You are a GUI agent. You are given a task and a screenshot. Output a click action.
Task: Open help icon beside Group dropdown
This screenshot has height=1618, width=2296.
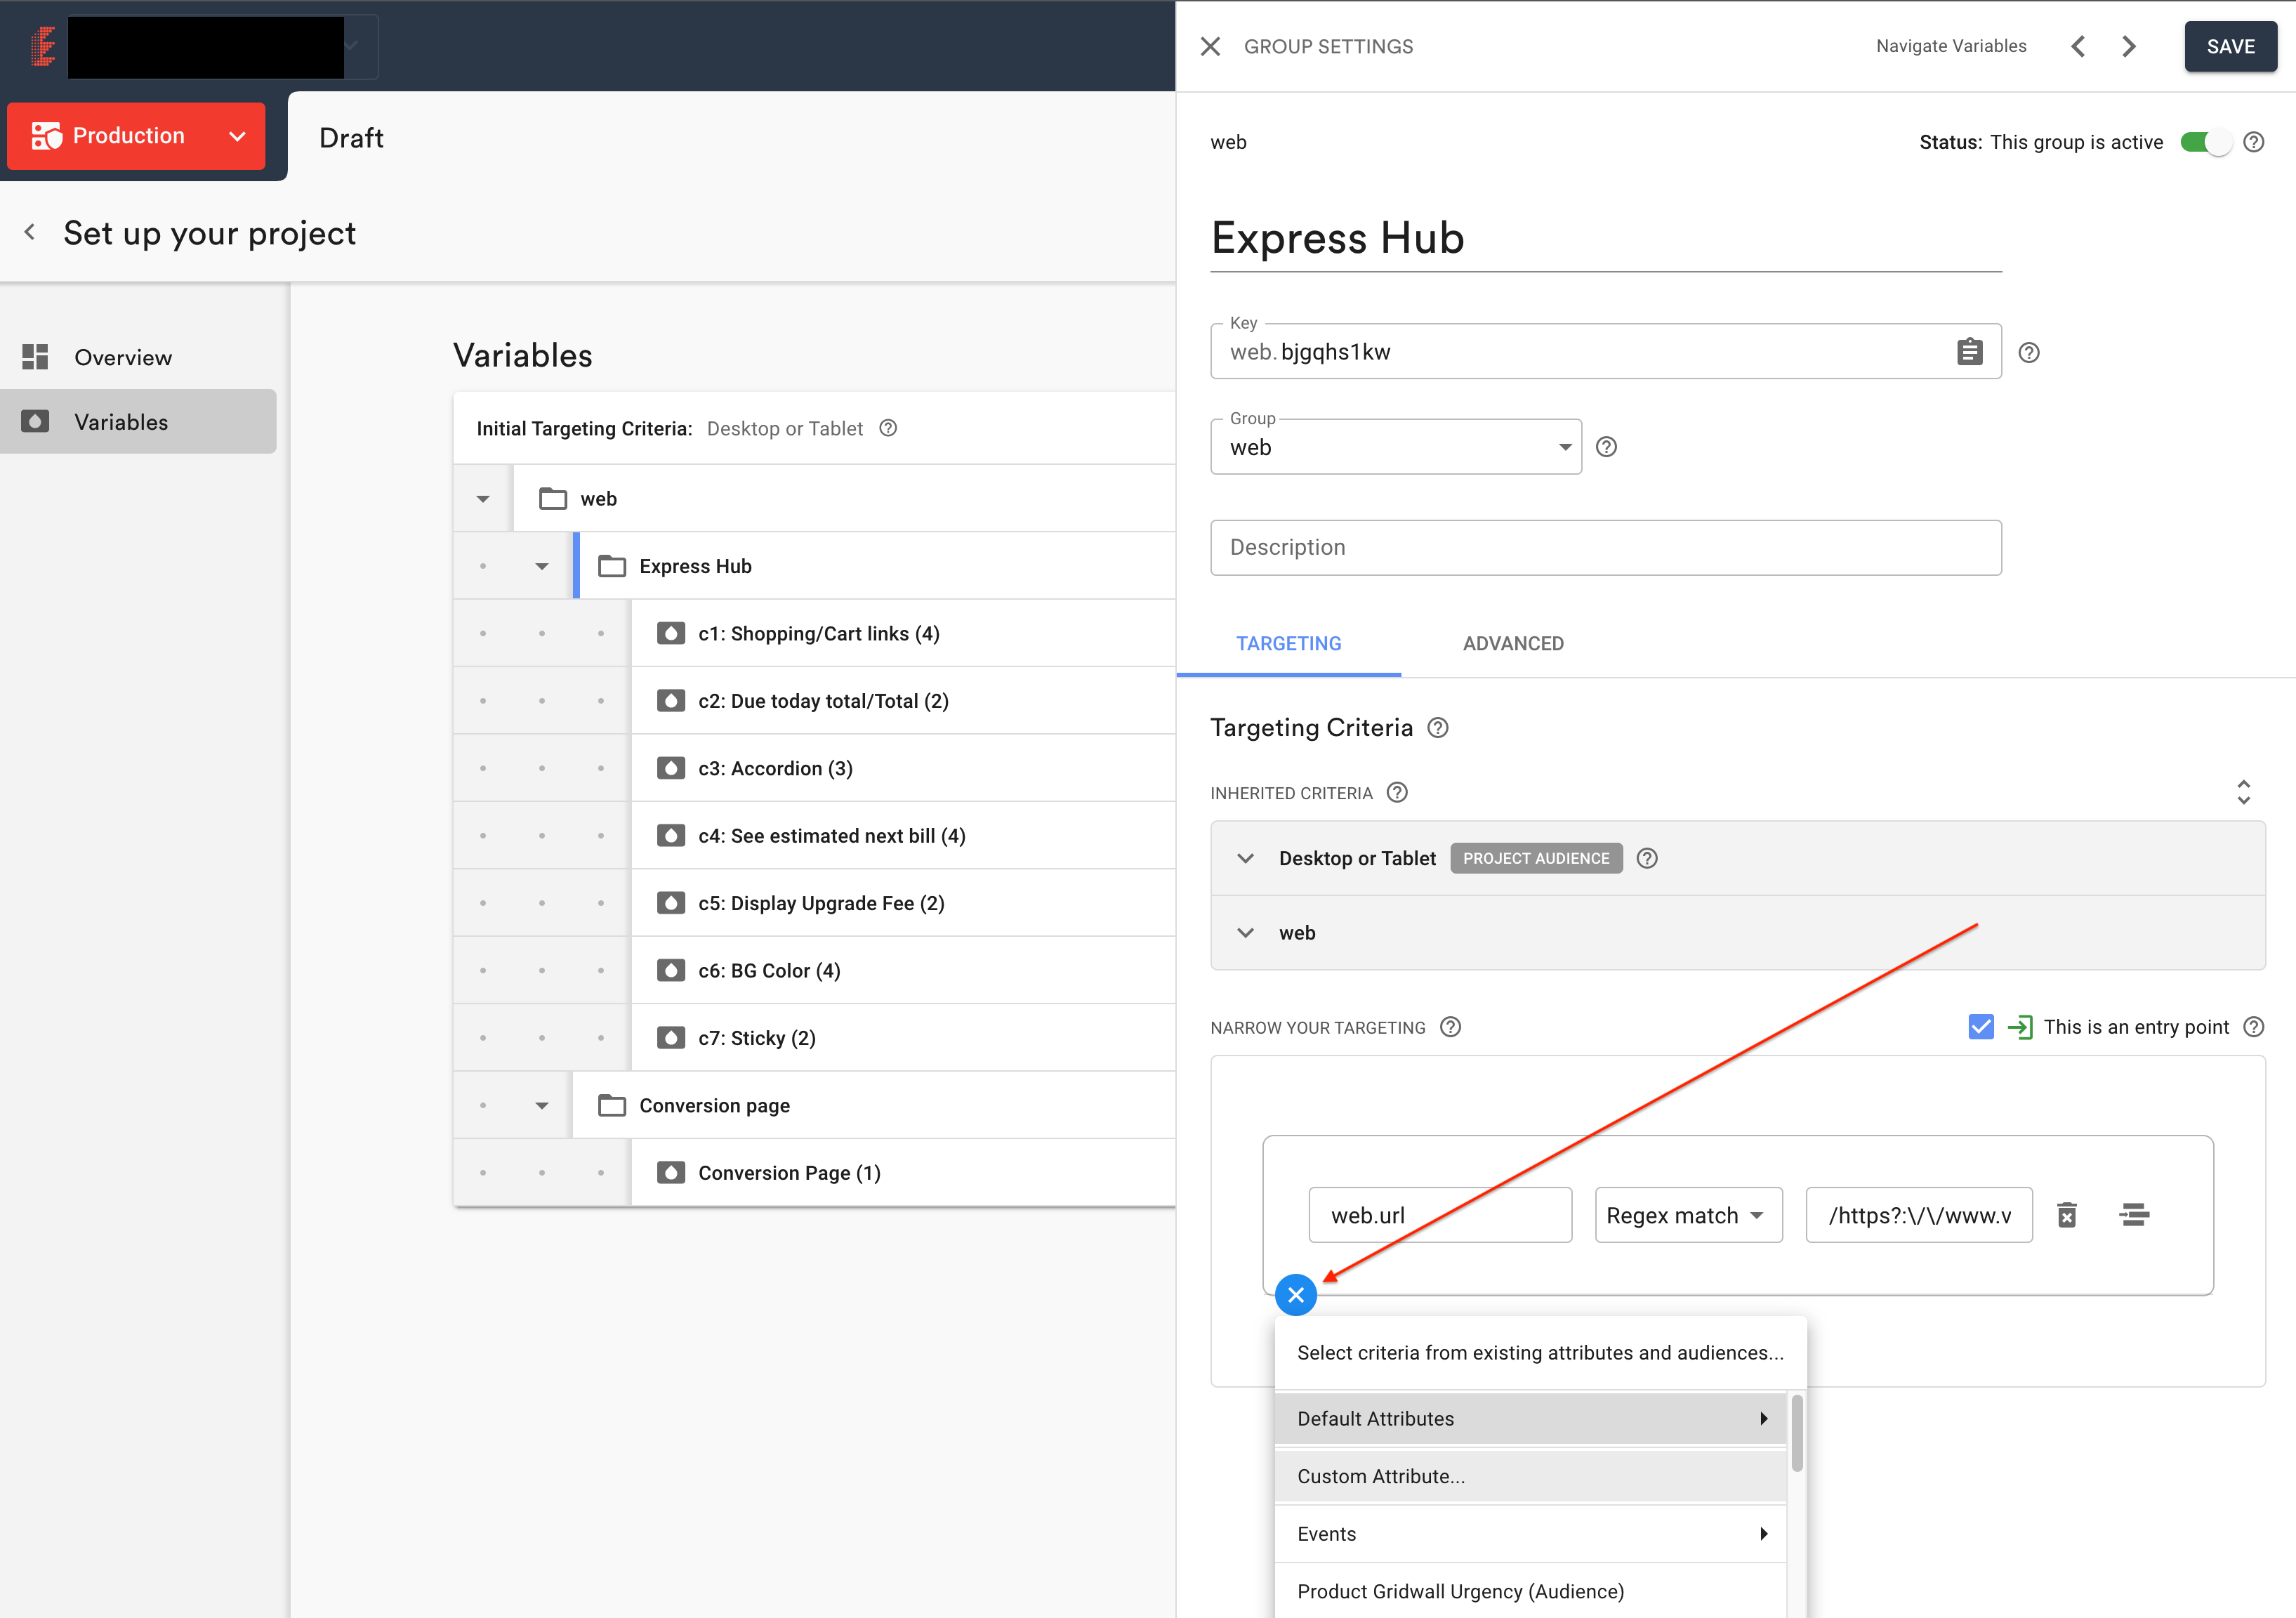(x=1606, y=447)
